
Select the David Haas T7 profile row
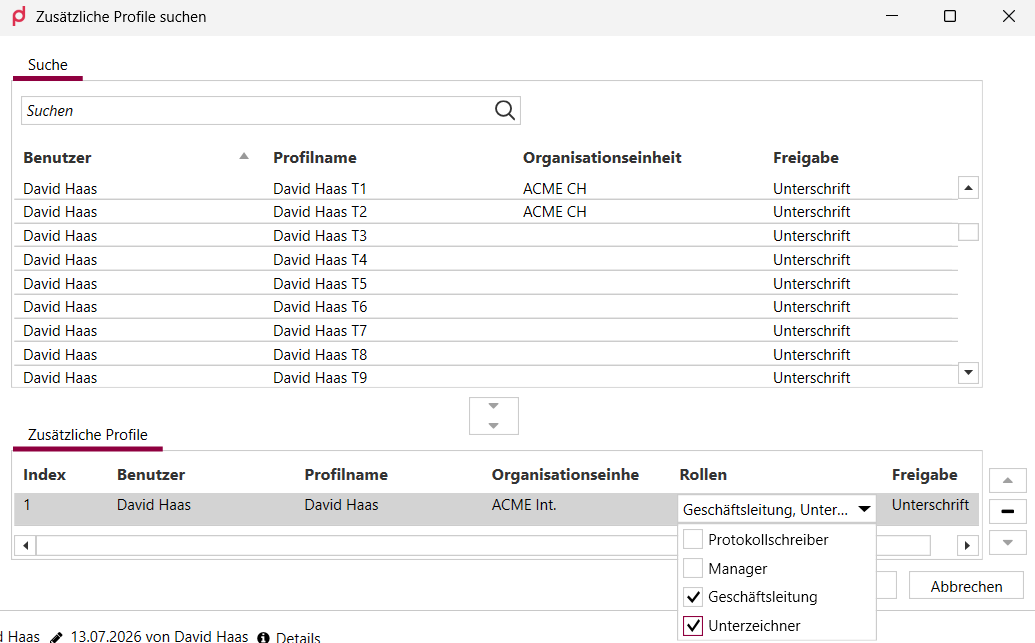click(486, 331)
